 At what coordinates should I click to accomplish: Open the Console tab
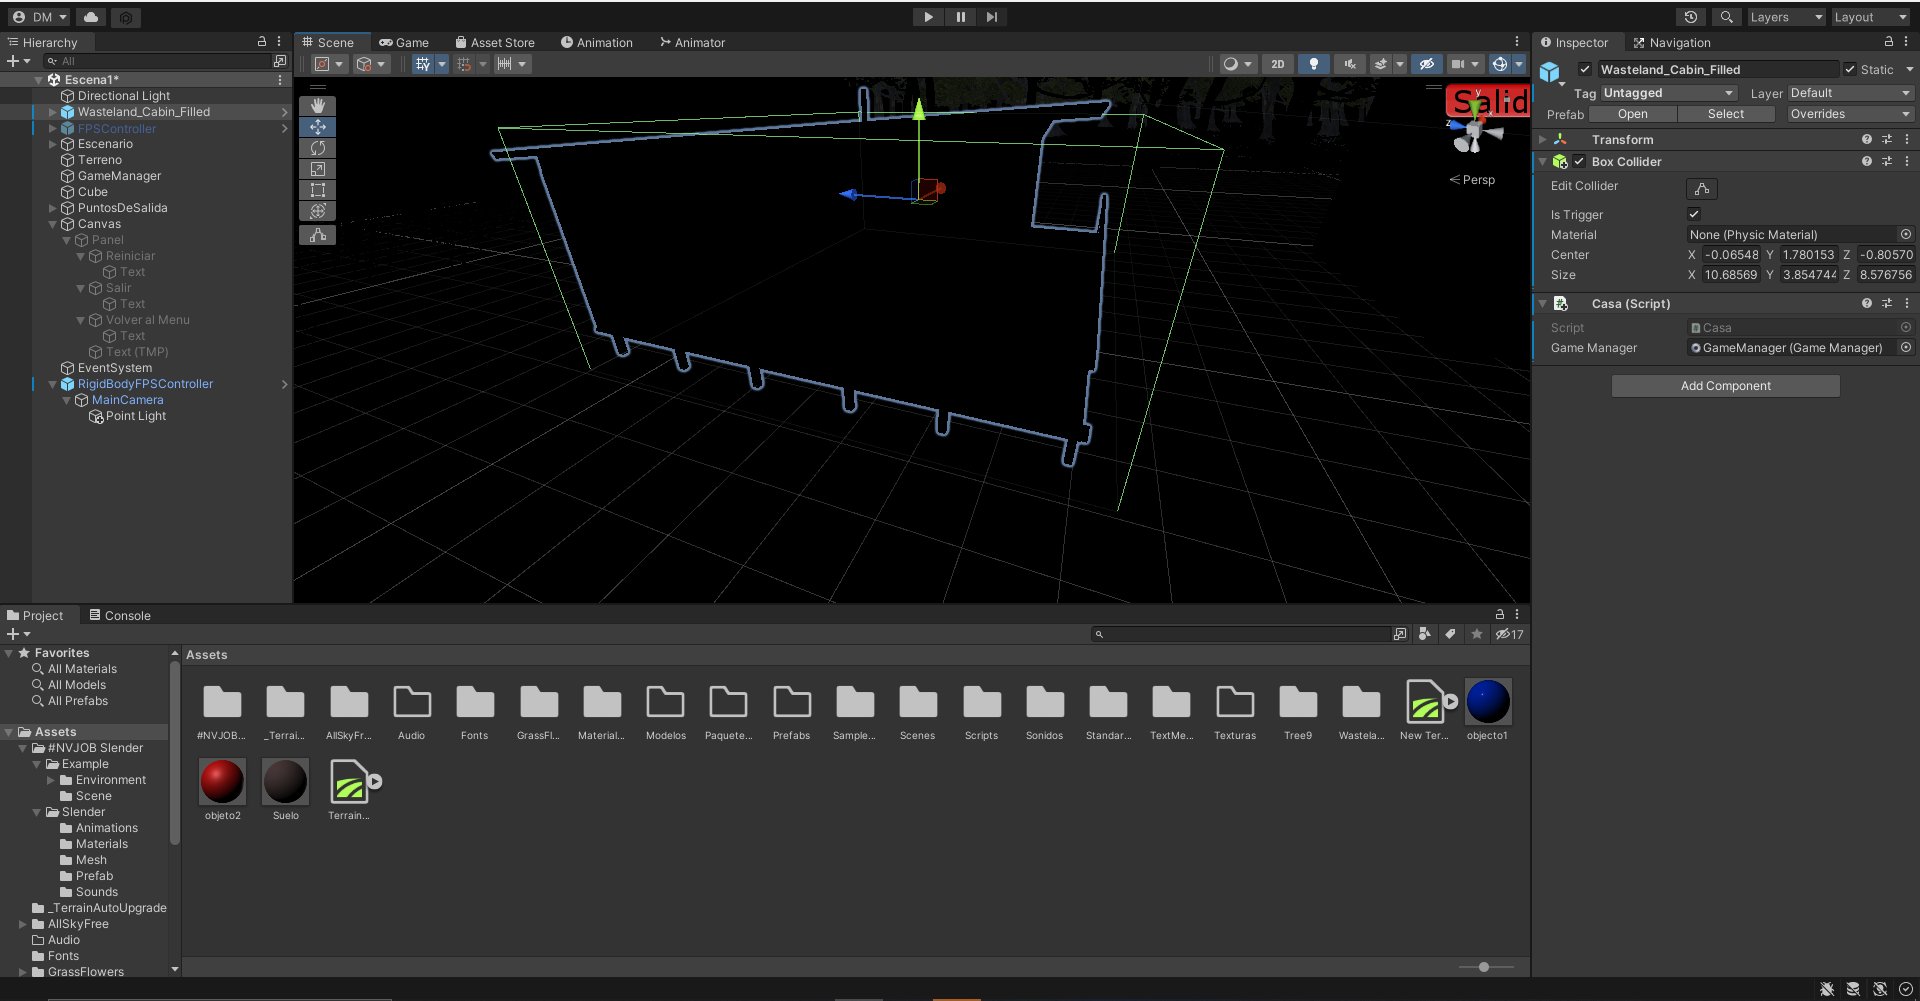pos(120,616)
